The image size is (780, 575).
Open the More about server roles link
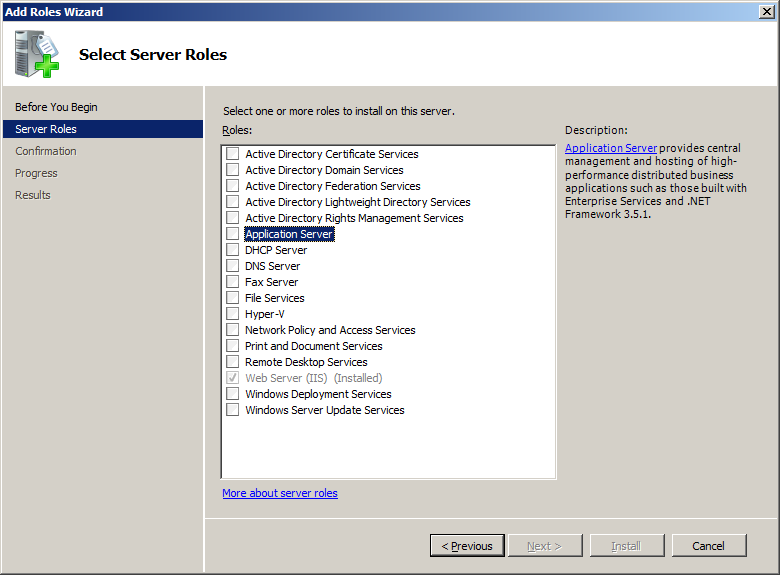tap(280, 493)
